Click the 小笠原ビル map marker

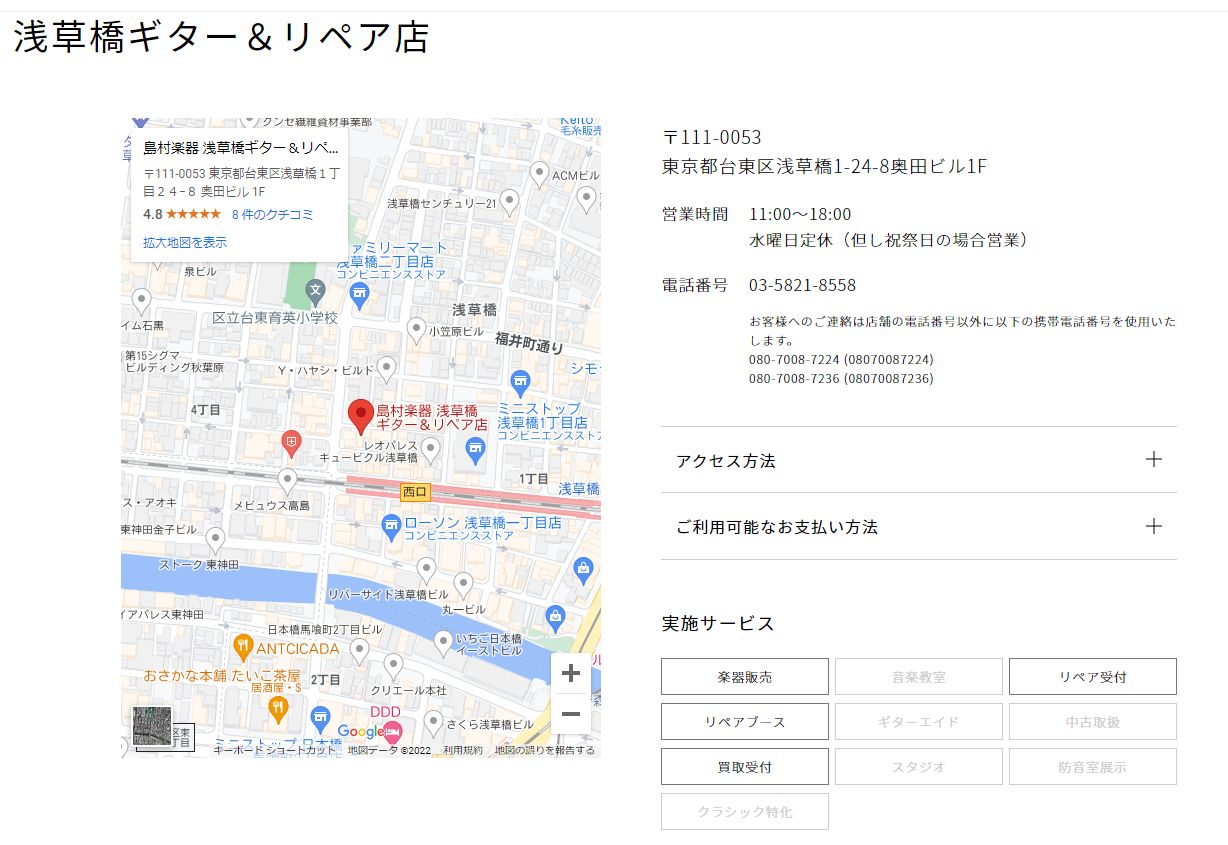click(417, 329)
